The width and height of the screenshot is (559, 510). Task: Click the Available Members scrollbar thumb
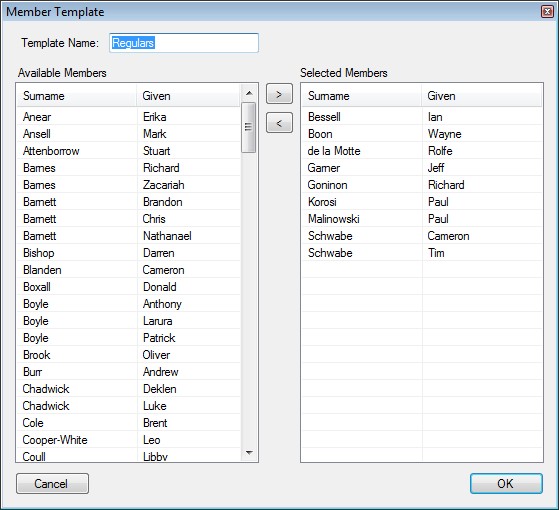point(248,128)
